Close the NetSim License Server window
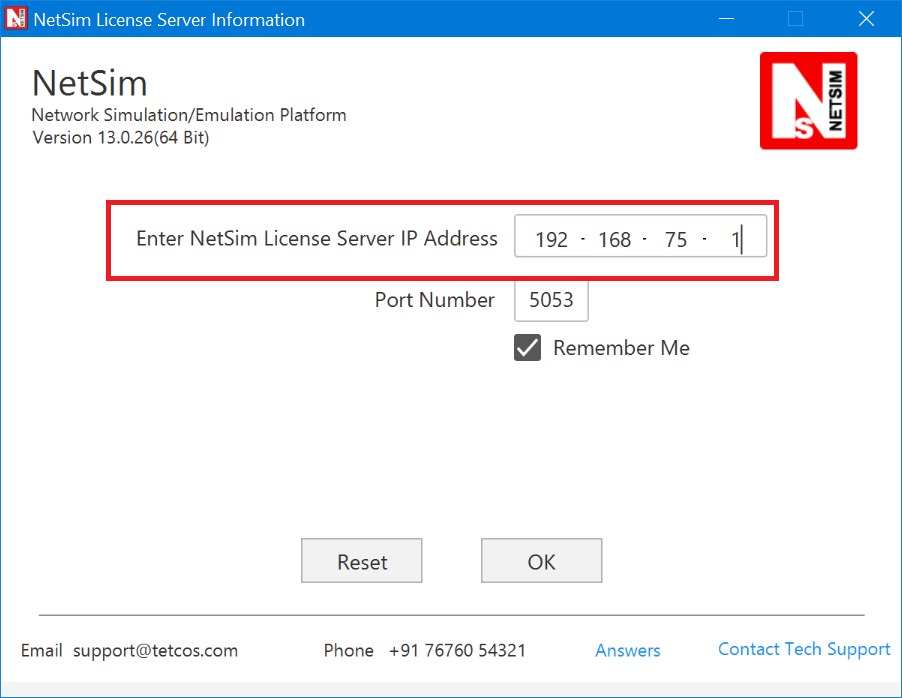This screenshot has width=902, height=698. tap(866, 18)
